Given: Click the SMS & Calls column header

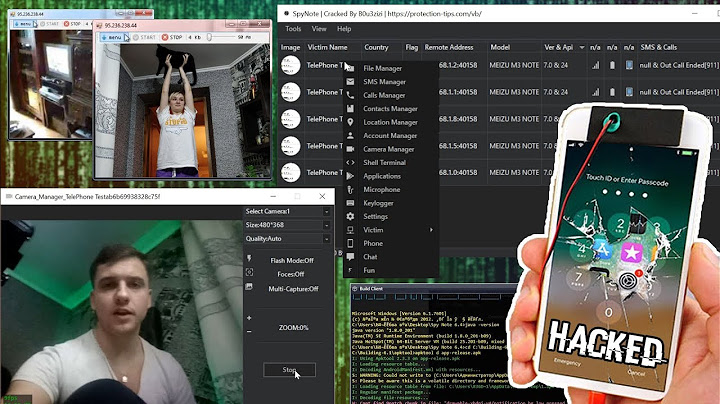Looking at the screenshot, I should click(658, 47).
